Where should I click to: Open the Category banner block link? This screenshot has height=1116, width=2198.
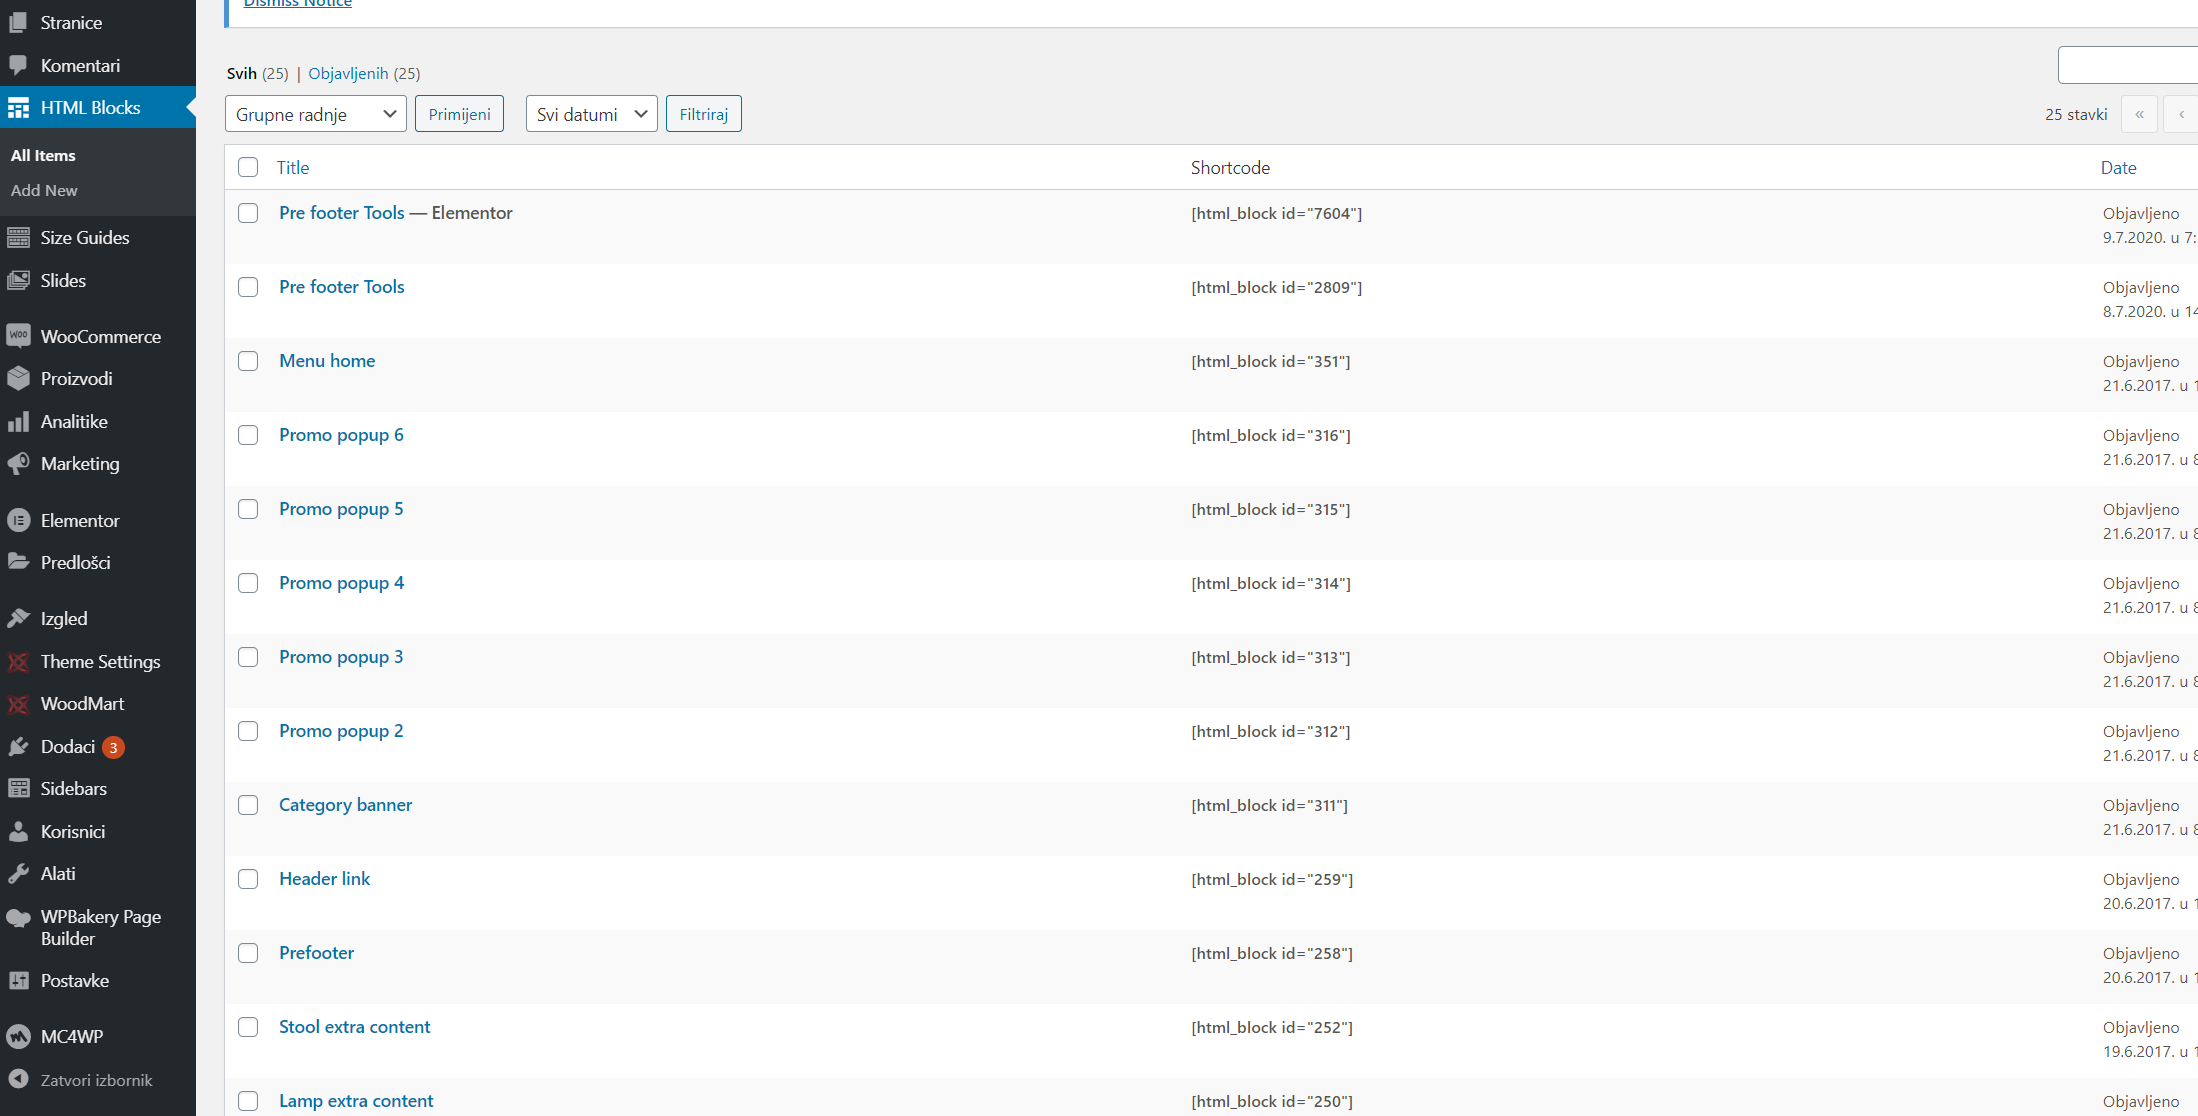point(345,805)
